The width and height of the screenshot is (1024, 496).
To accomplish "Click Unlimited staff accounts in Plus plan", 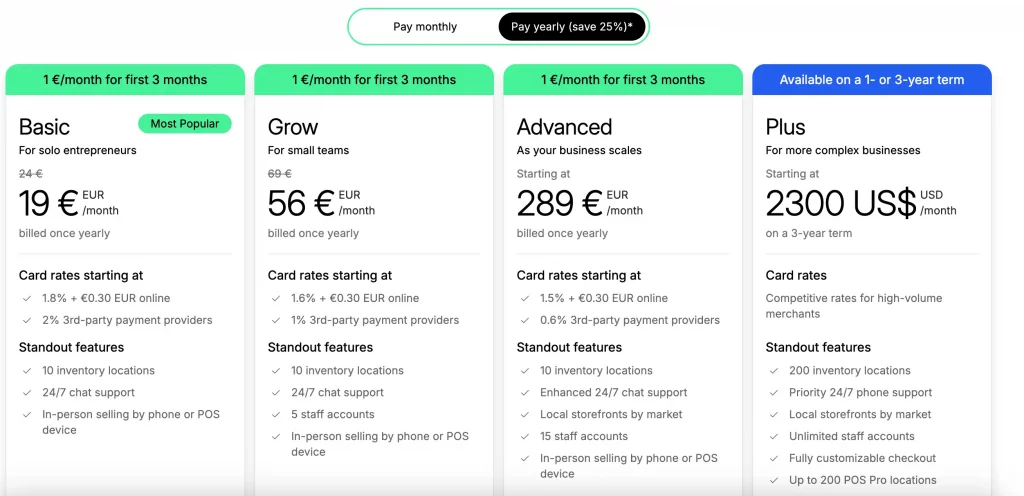I will click(x=851, y=436).
